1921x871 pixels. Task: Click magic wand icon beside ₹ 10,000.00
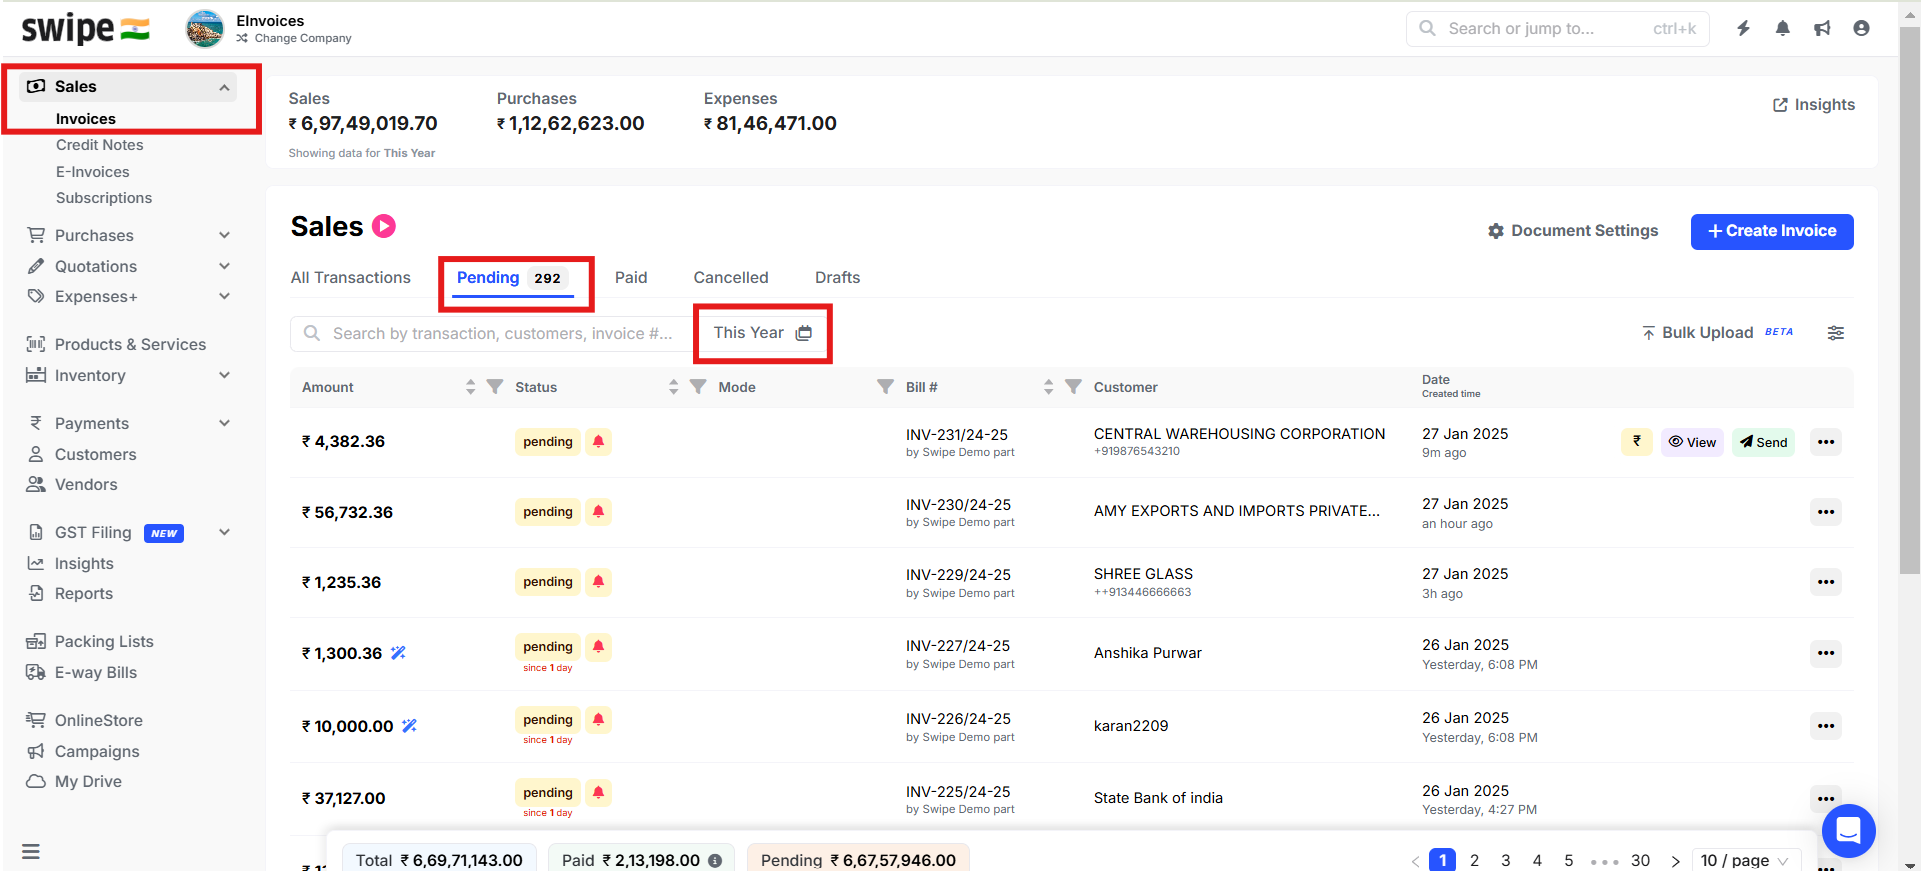pyautogui.click(x=409, y=725)
